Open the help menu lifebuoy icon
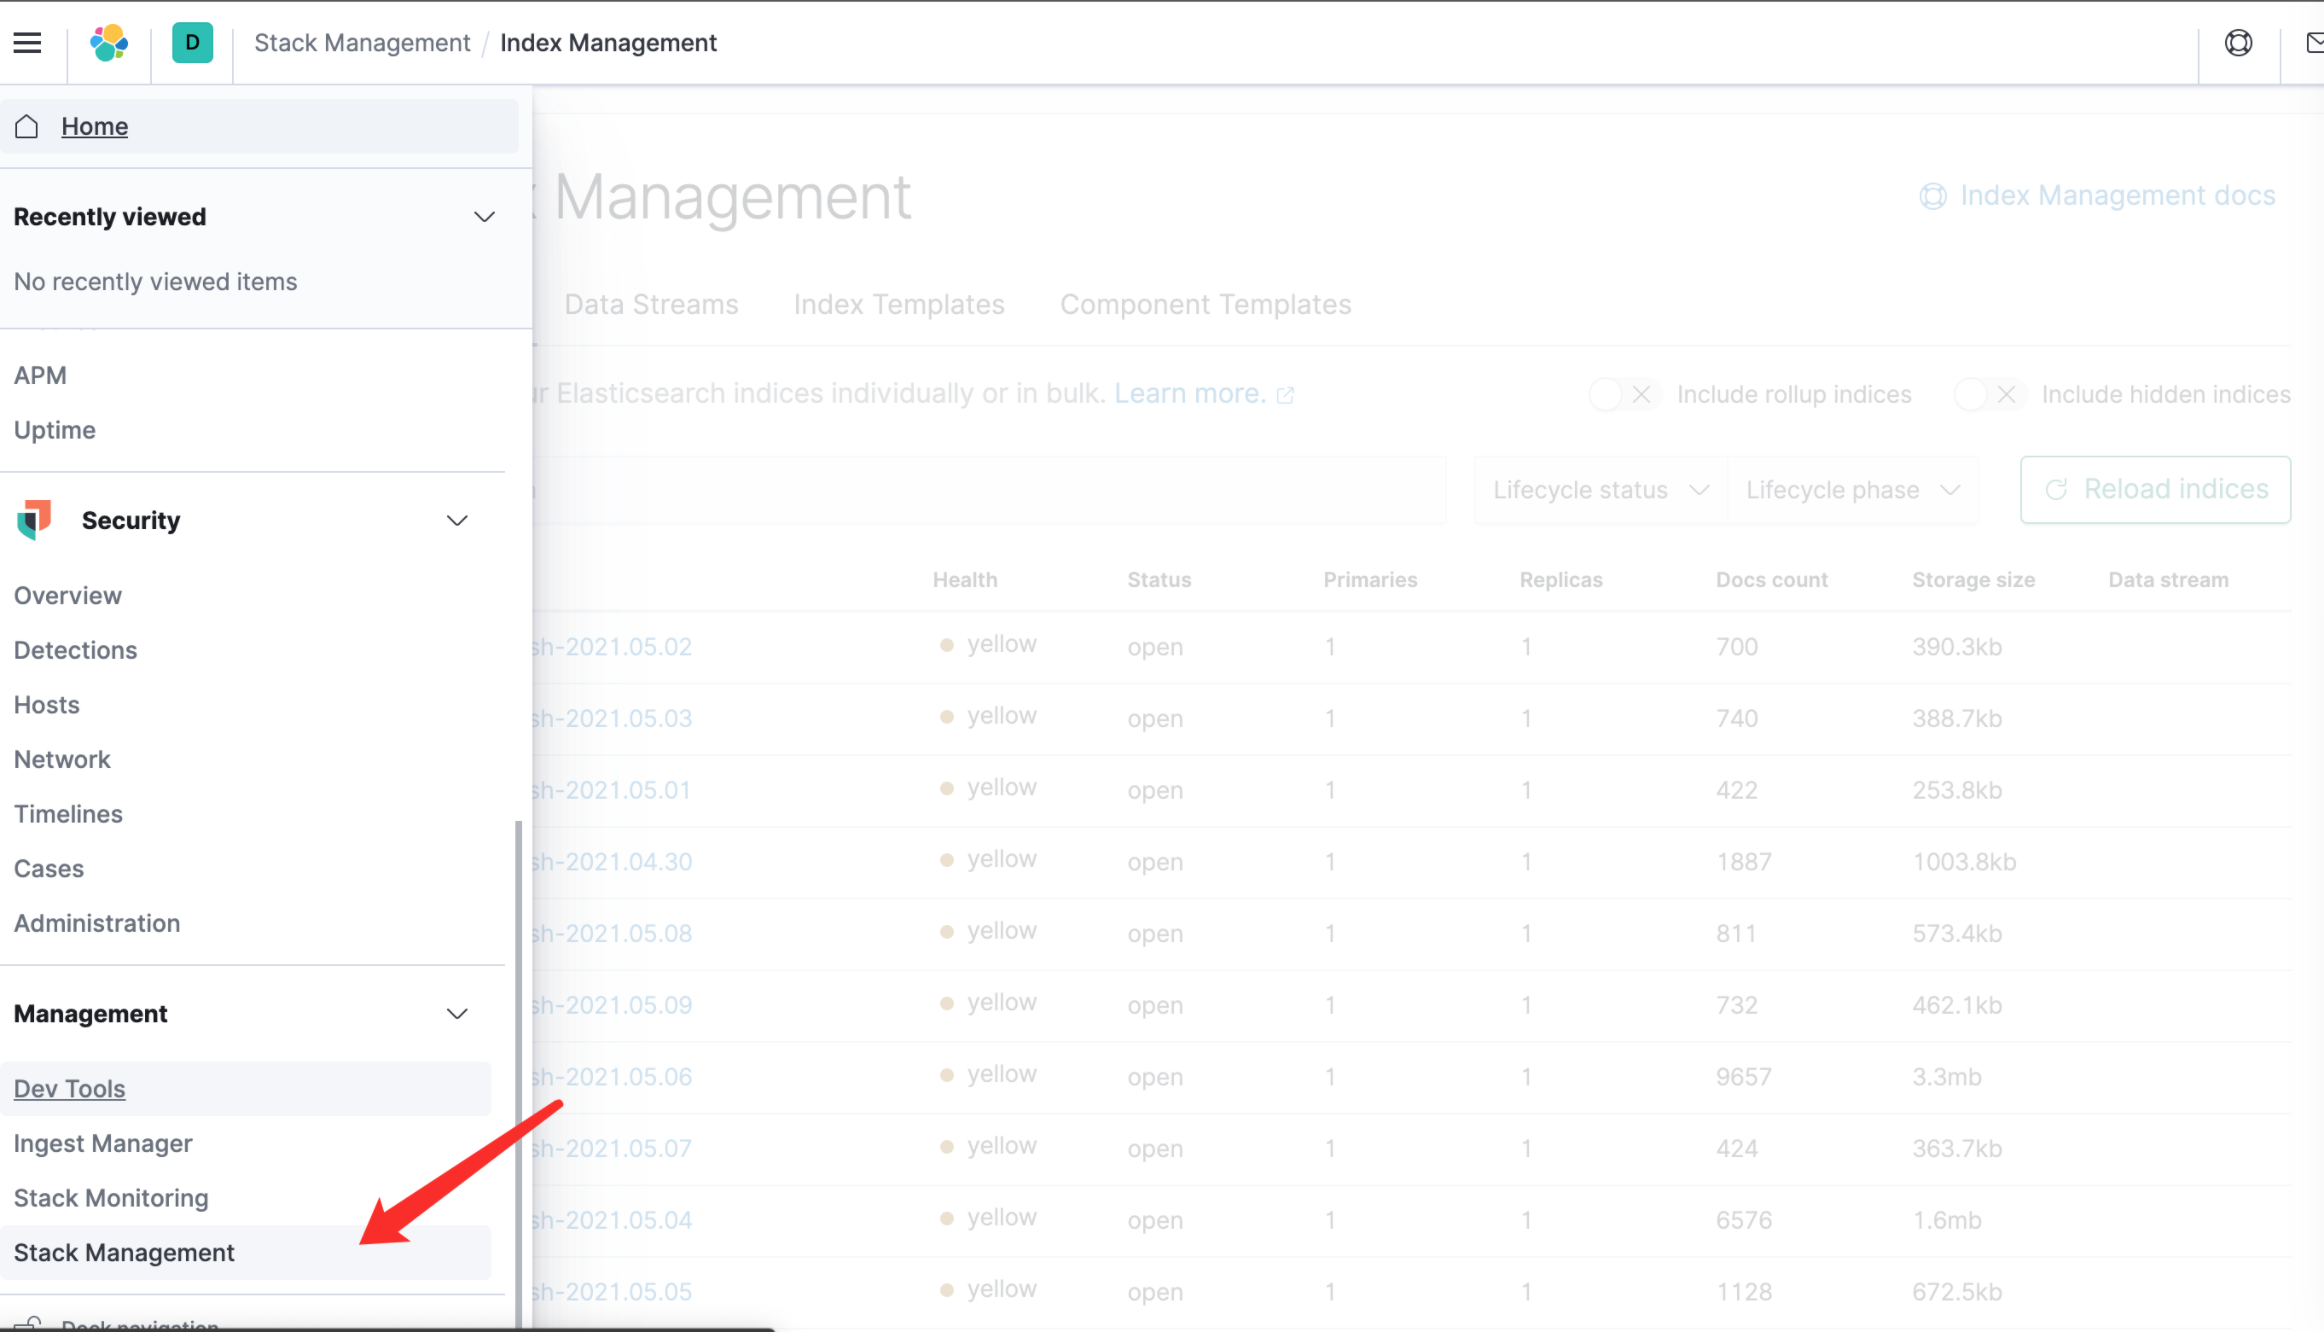The image size is (2324, 1332). click(2238, 42)
